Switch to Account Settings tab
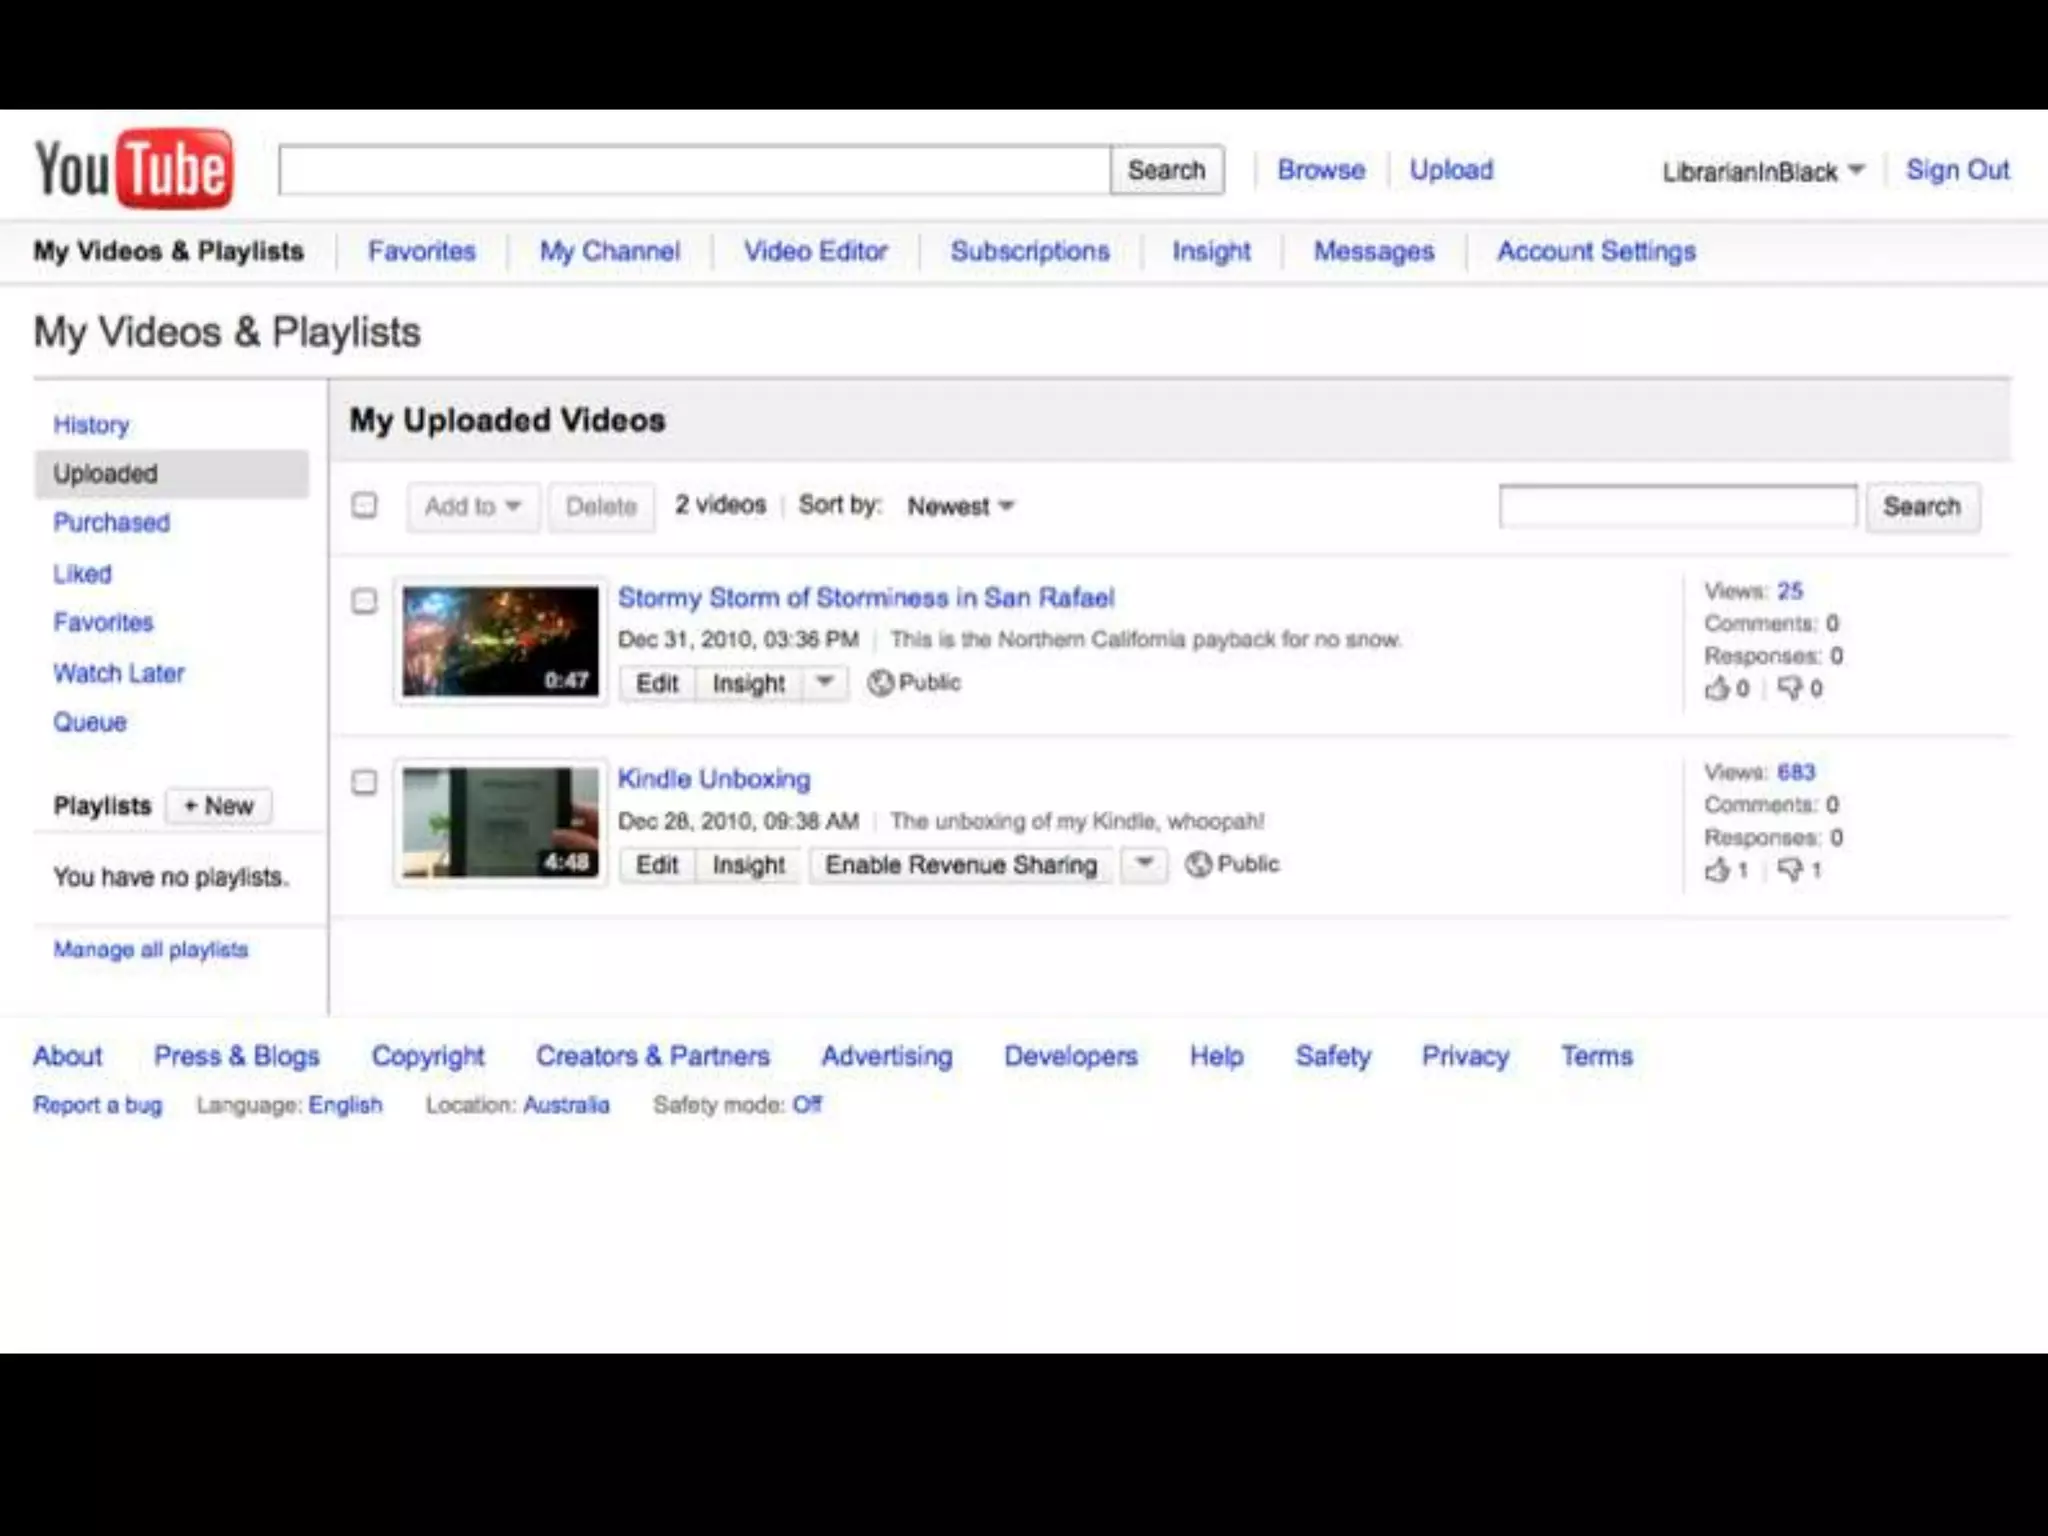This screenshot has height=1536, width=2048. click(x=1596, y=251)
